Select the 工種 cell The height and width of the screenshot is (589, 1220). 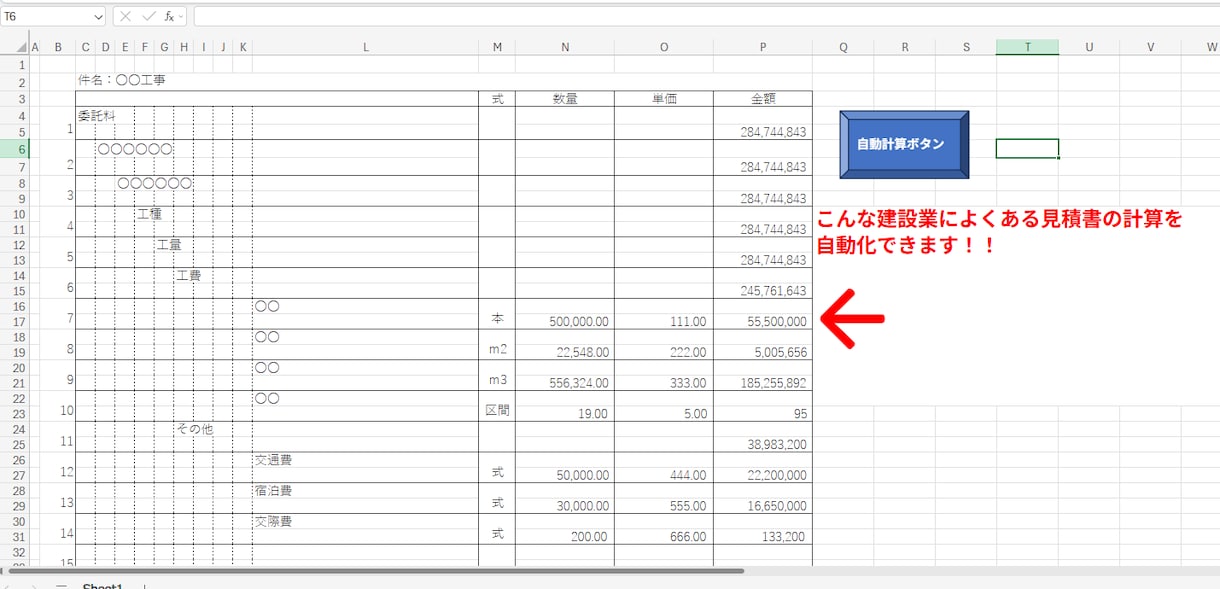[x=149, y=214]
